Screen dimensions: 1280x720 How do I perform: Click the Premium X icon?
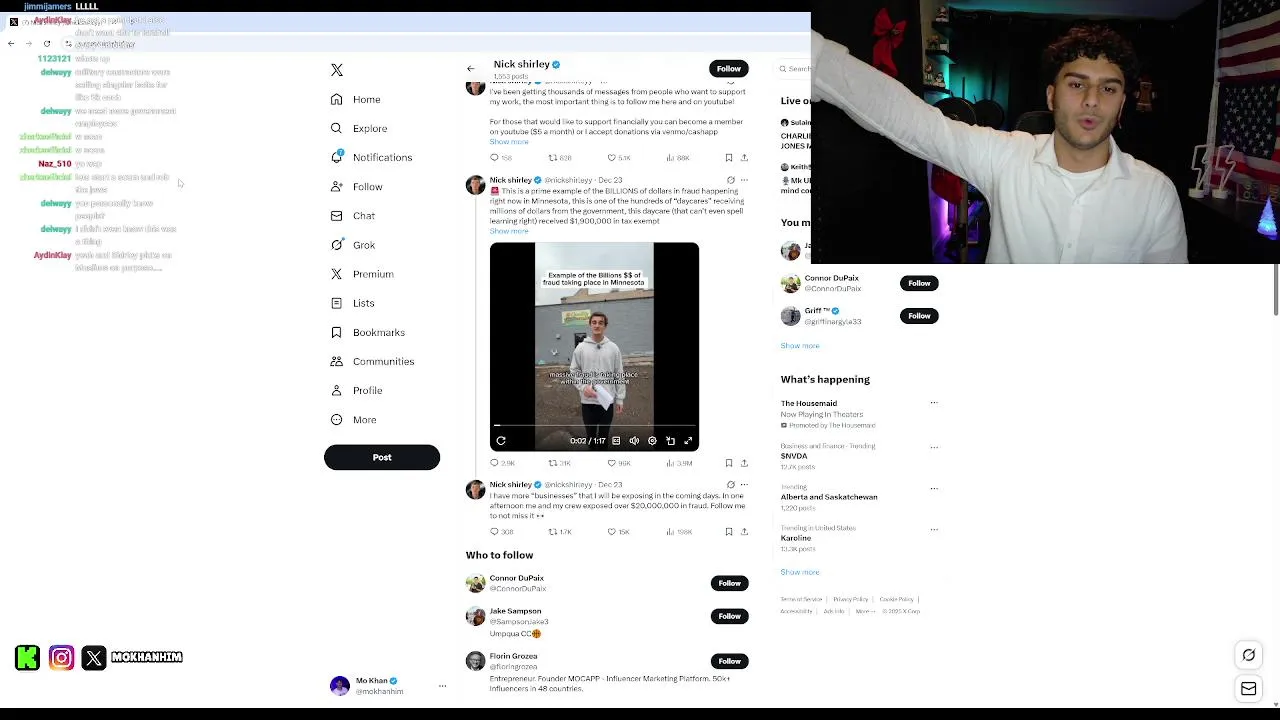pyautogui.click(x=337, y=274)
